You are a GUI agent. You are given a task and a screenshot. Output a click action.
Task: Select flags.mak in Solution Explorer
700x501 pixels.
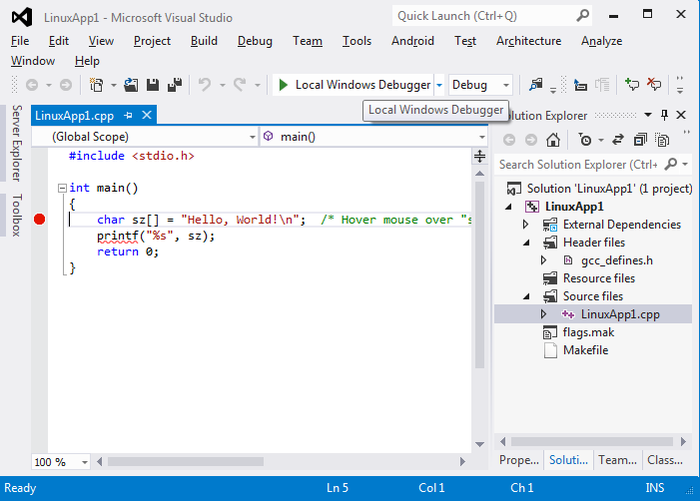point(588,332)
